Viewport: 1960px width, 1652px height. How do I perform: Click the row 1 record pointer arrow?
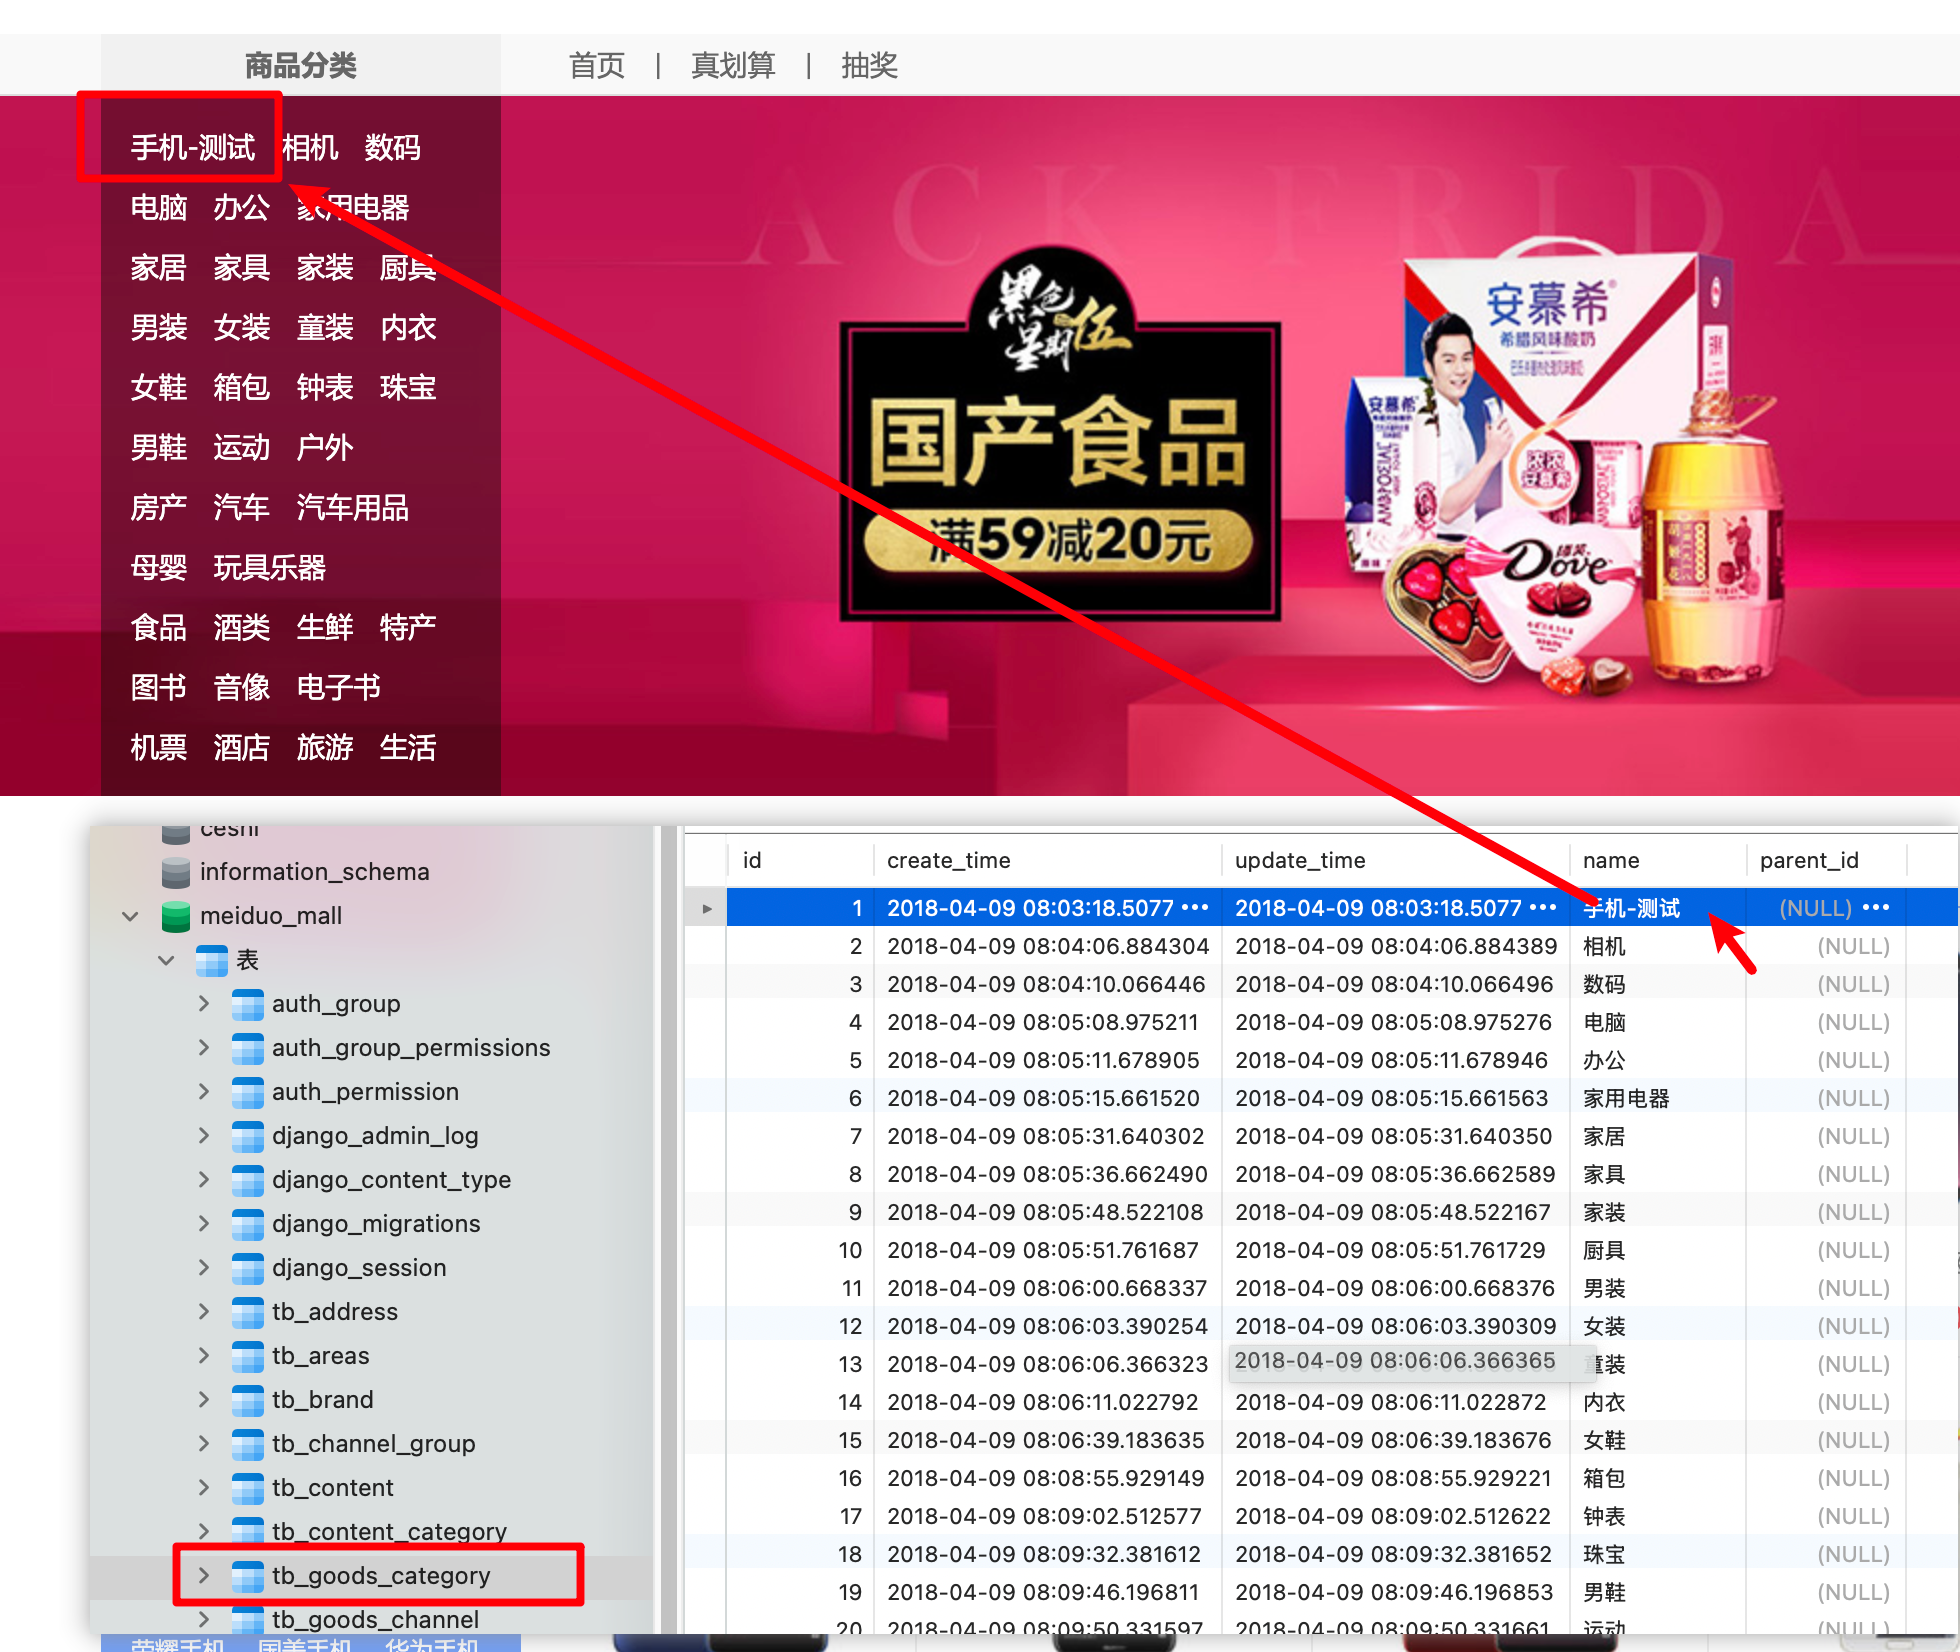(x=707, y=908)
